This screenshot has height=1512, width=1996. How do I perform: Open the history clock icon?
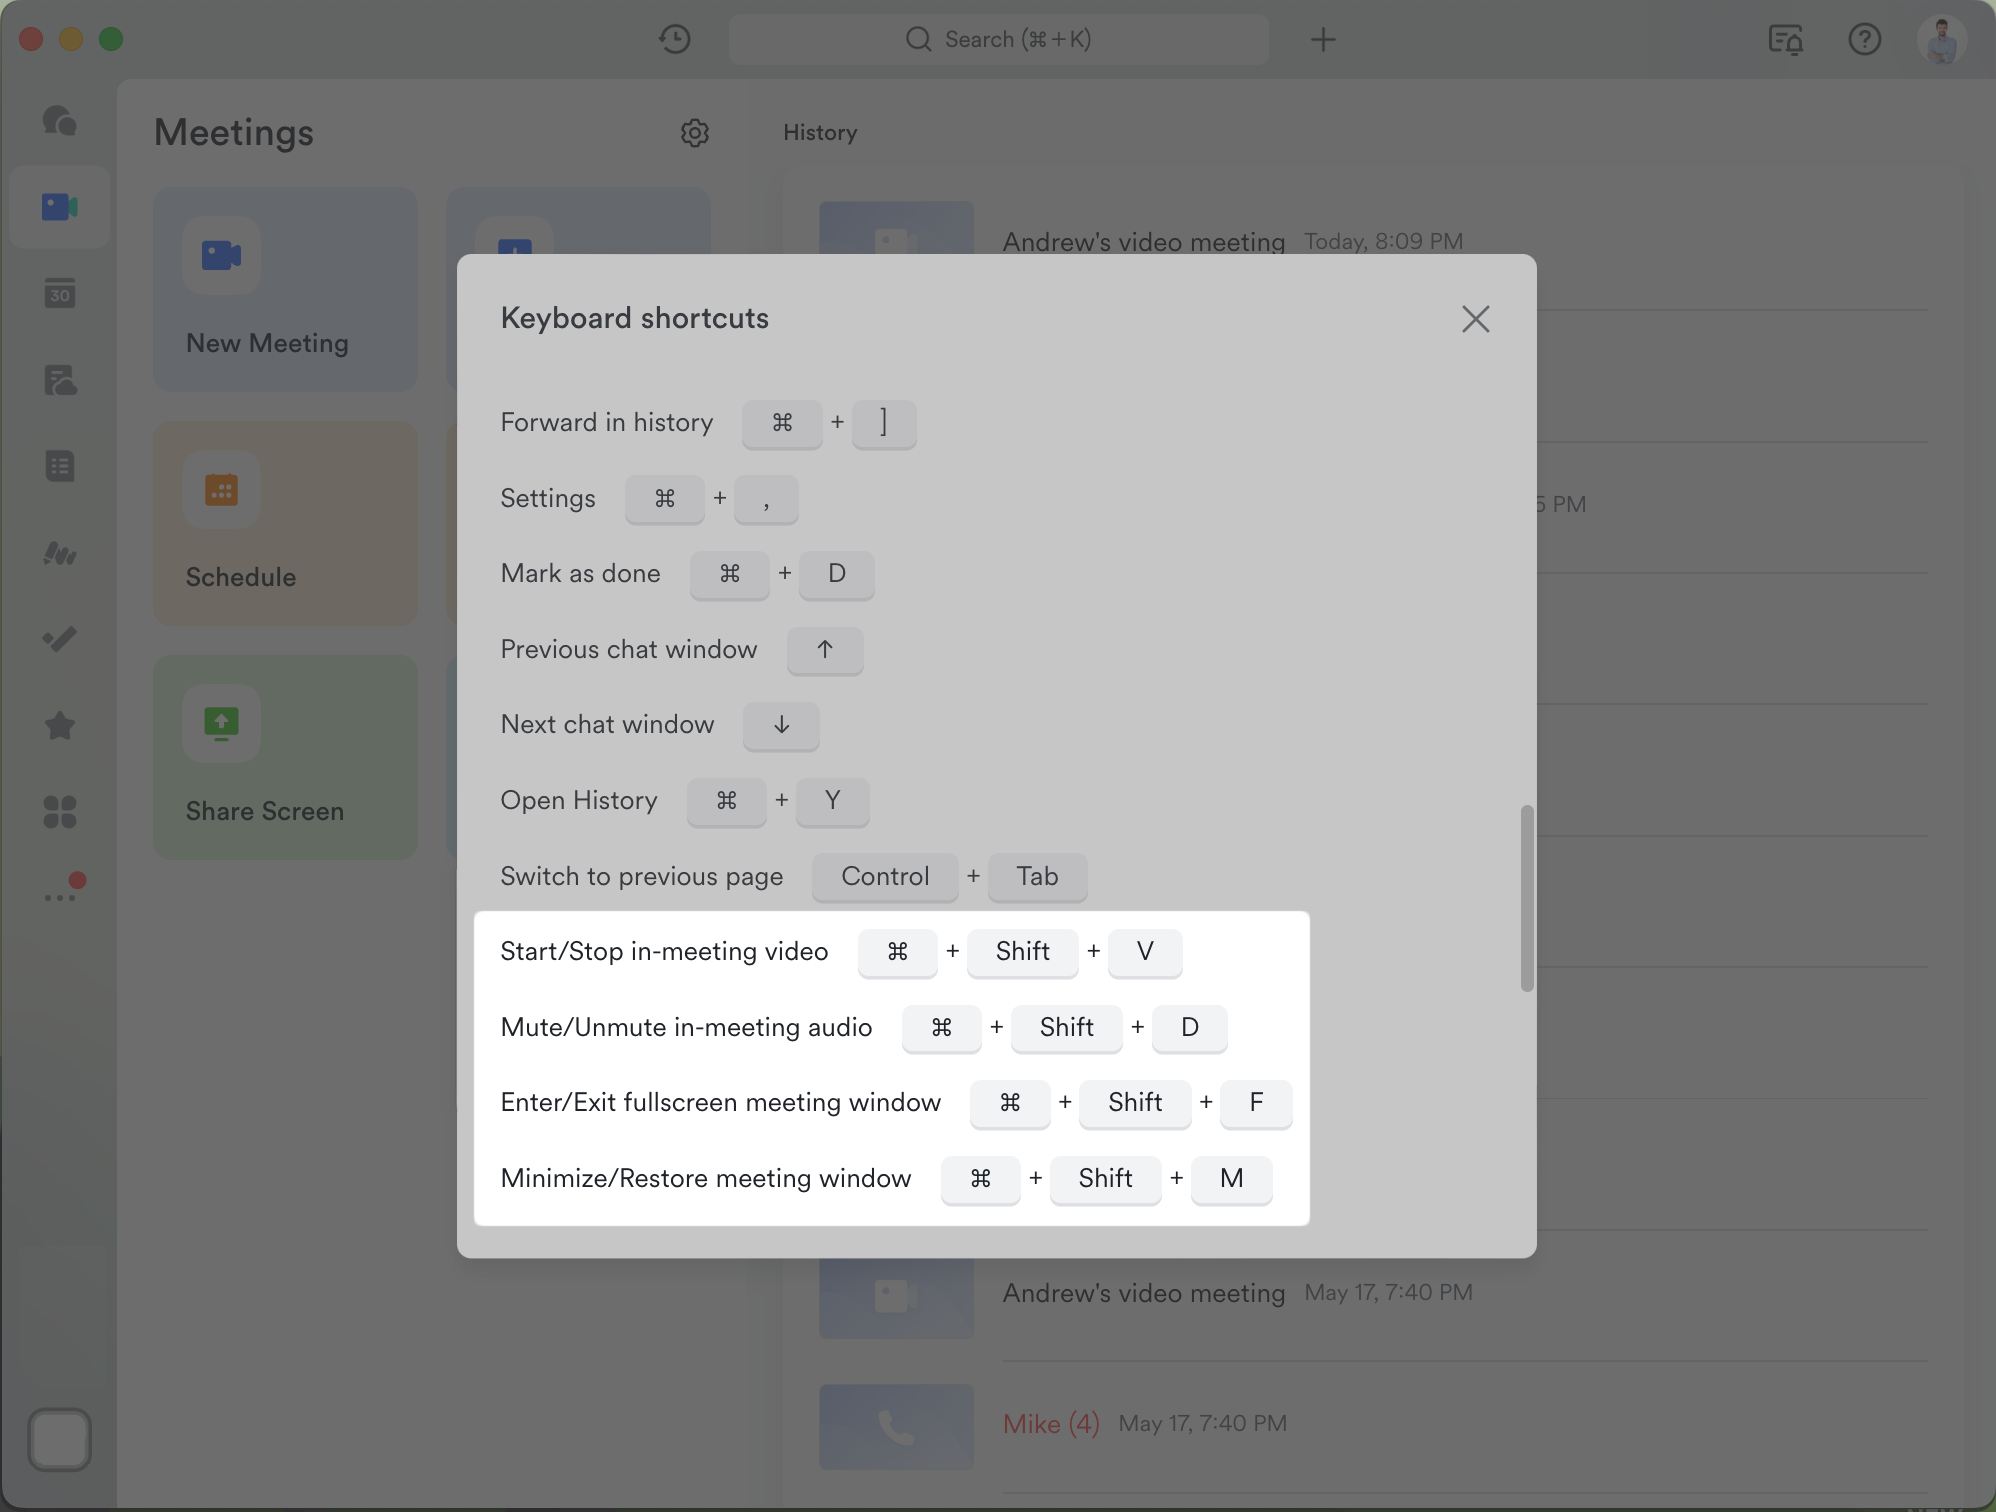point(674,39)
